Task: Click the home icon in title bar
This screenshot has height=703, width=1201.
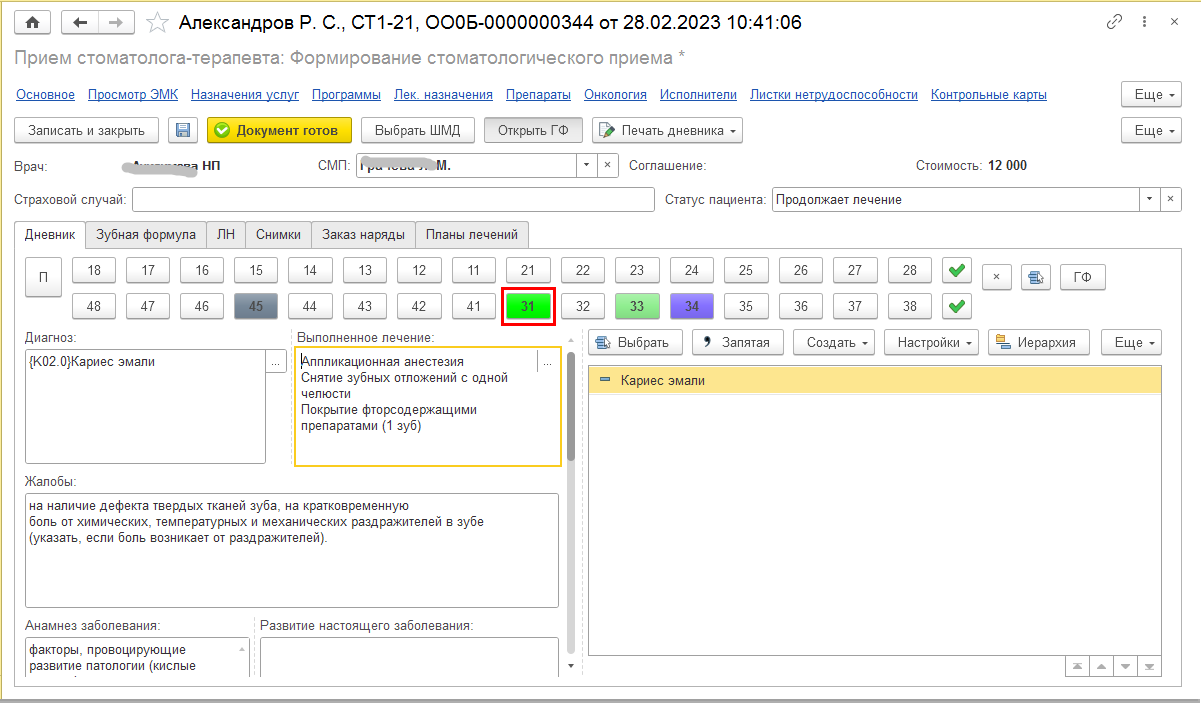Action: pos(34,22)
